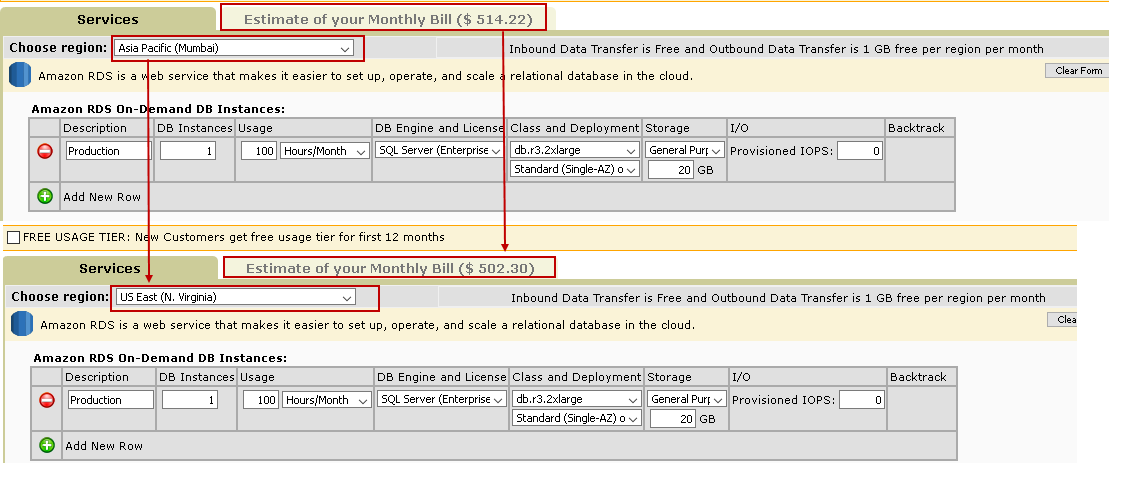Click Amazon RDS icon in Mumbai panel
The width and height of the screenshot is (1123, 477).
(x=20, y=75)
